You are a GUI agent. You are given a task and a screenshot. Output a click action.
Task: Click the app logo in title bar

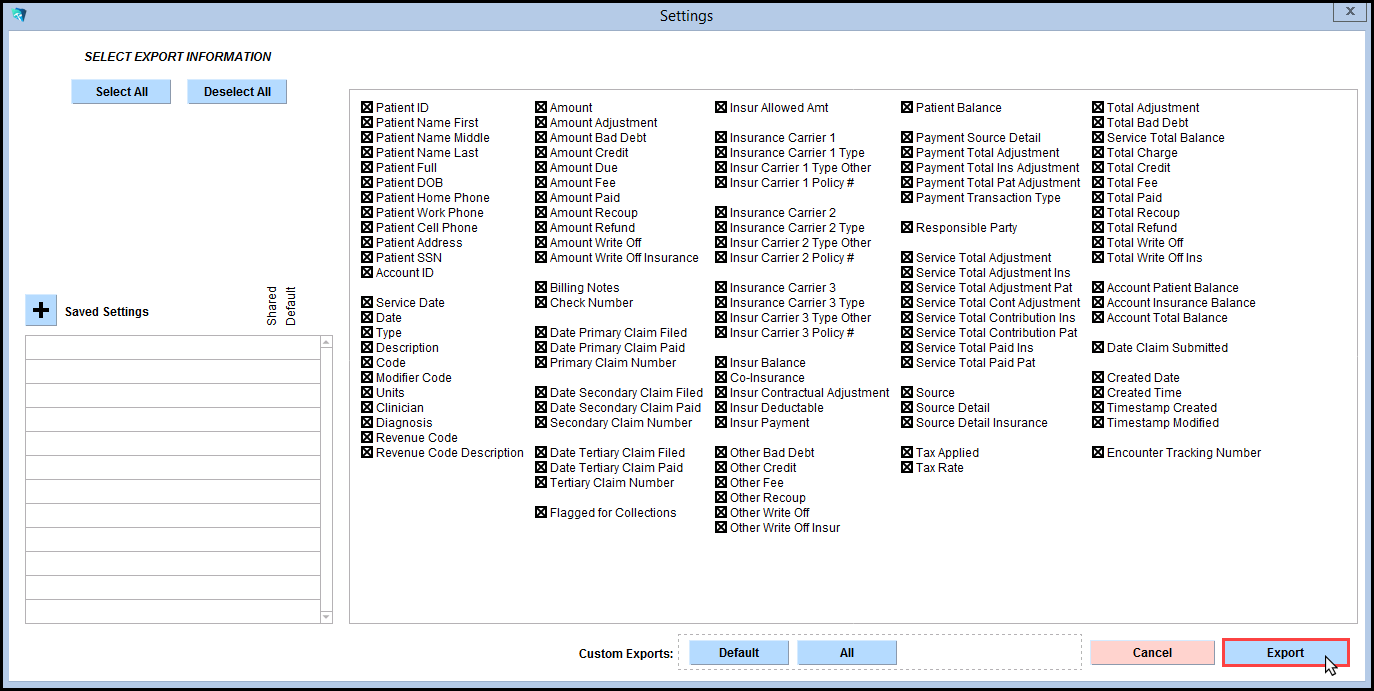(x=18, y=15)
